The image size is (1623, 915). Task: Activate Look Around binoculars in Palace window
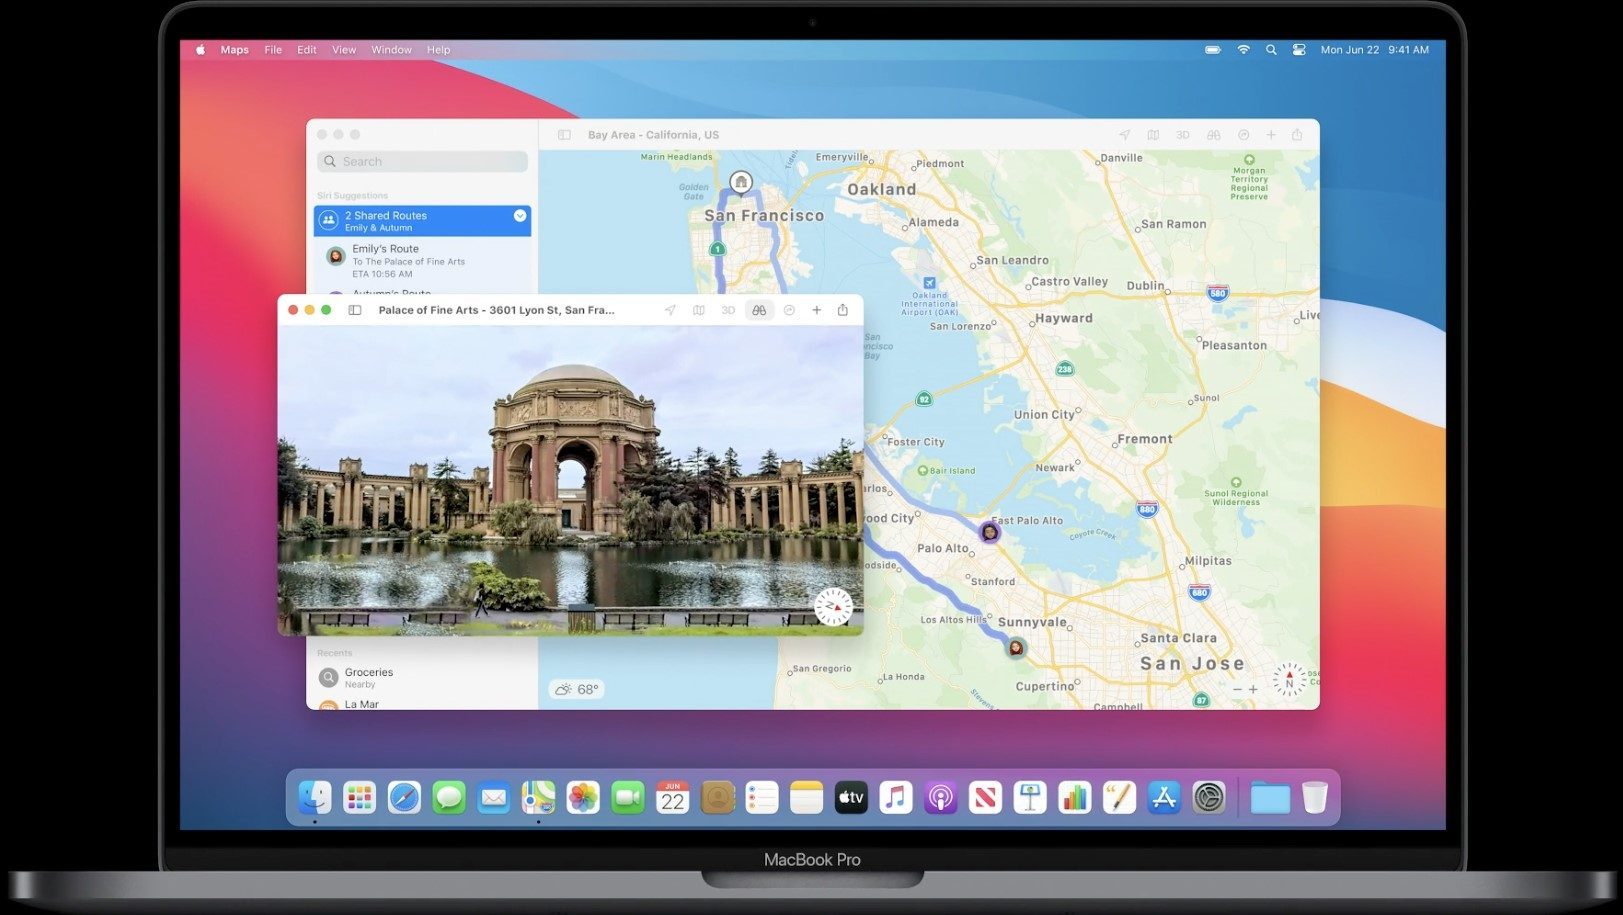click(759, 310)
